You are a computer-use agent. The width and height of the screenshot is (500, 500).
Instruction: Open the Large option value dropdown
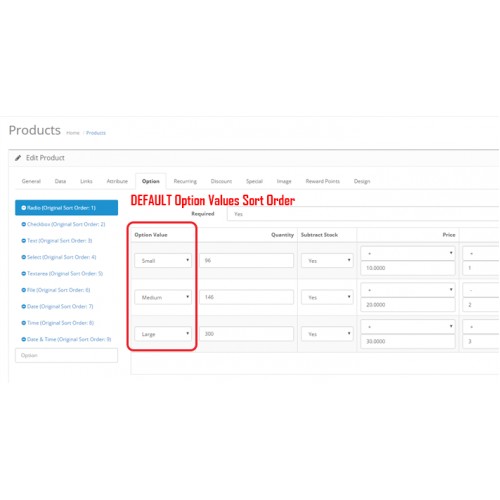coord(163,334)
